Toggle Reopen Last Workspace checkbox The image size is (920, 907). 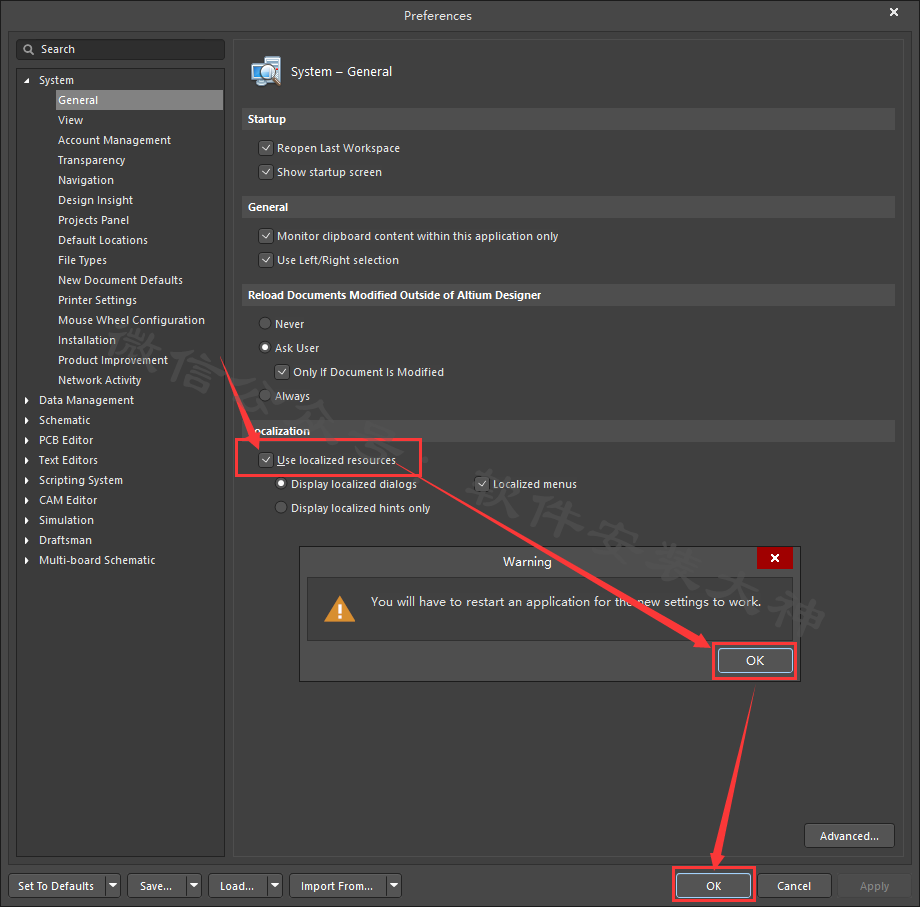pyautogui.click(x=266, y=148)
